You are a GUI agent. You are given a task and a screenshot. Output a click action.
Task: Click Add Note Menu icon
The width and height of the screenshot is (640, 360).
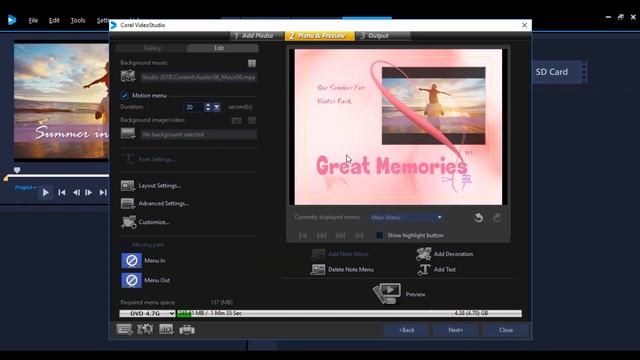(x=318, y=254)
